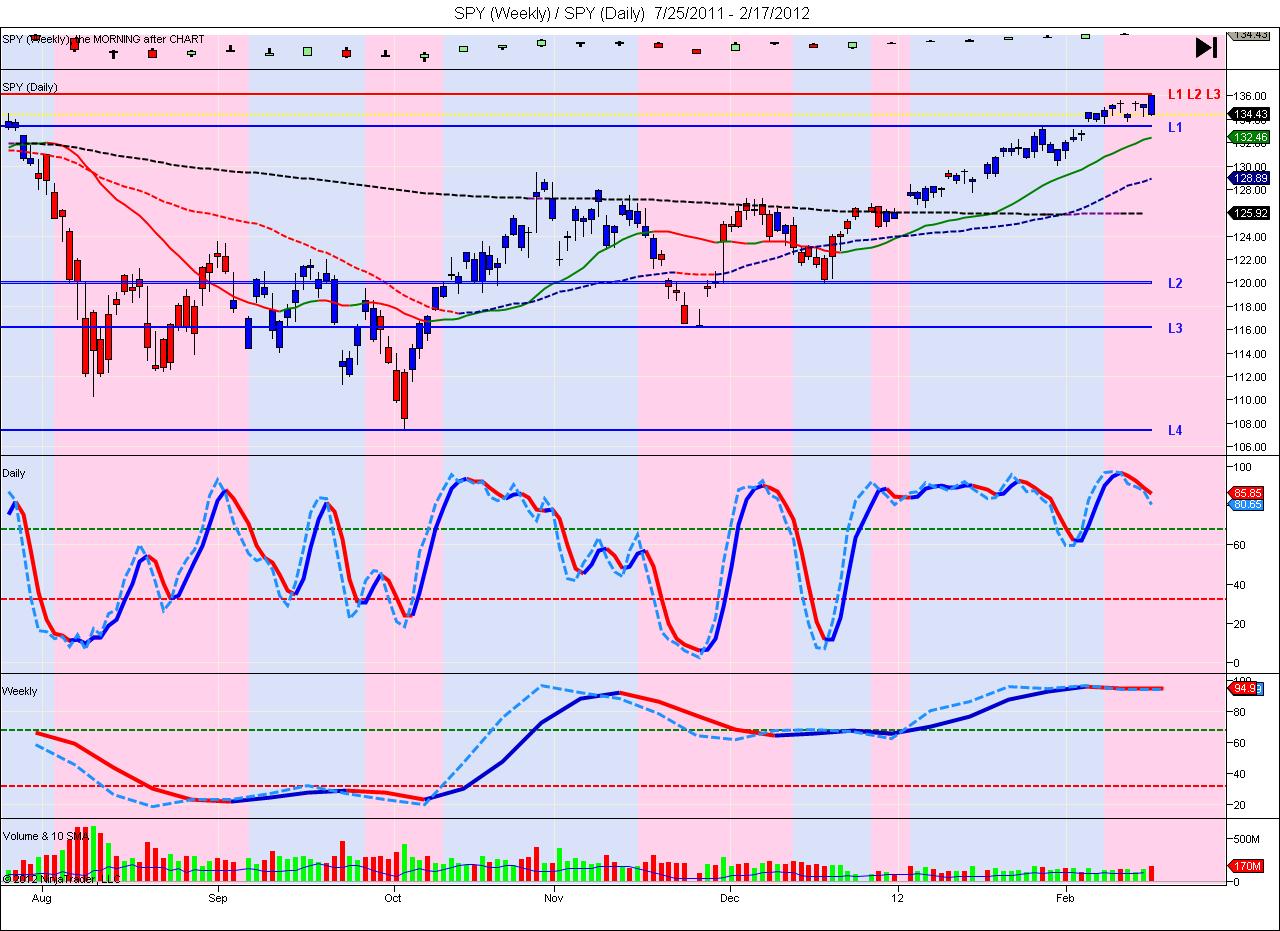Click the "Dec" date axis label
Viewport: 1280px width, 931px height.
tap(729, 898)
